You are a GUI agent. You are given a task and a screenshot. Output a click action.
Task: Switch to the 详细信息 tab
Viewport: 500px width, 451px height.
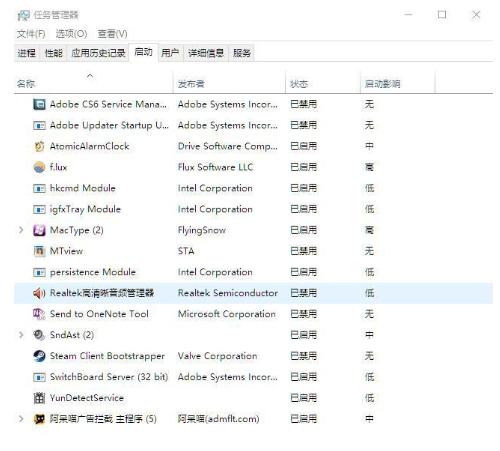pos(206,53)
